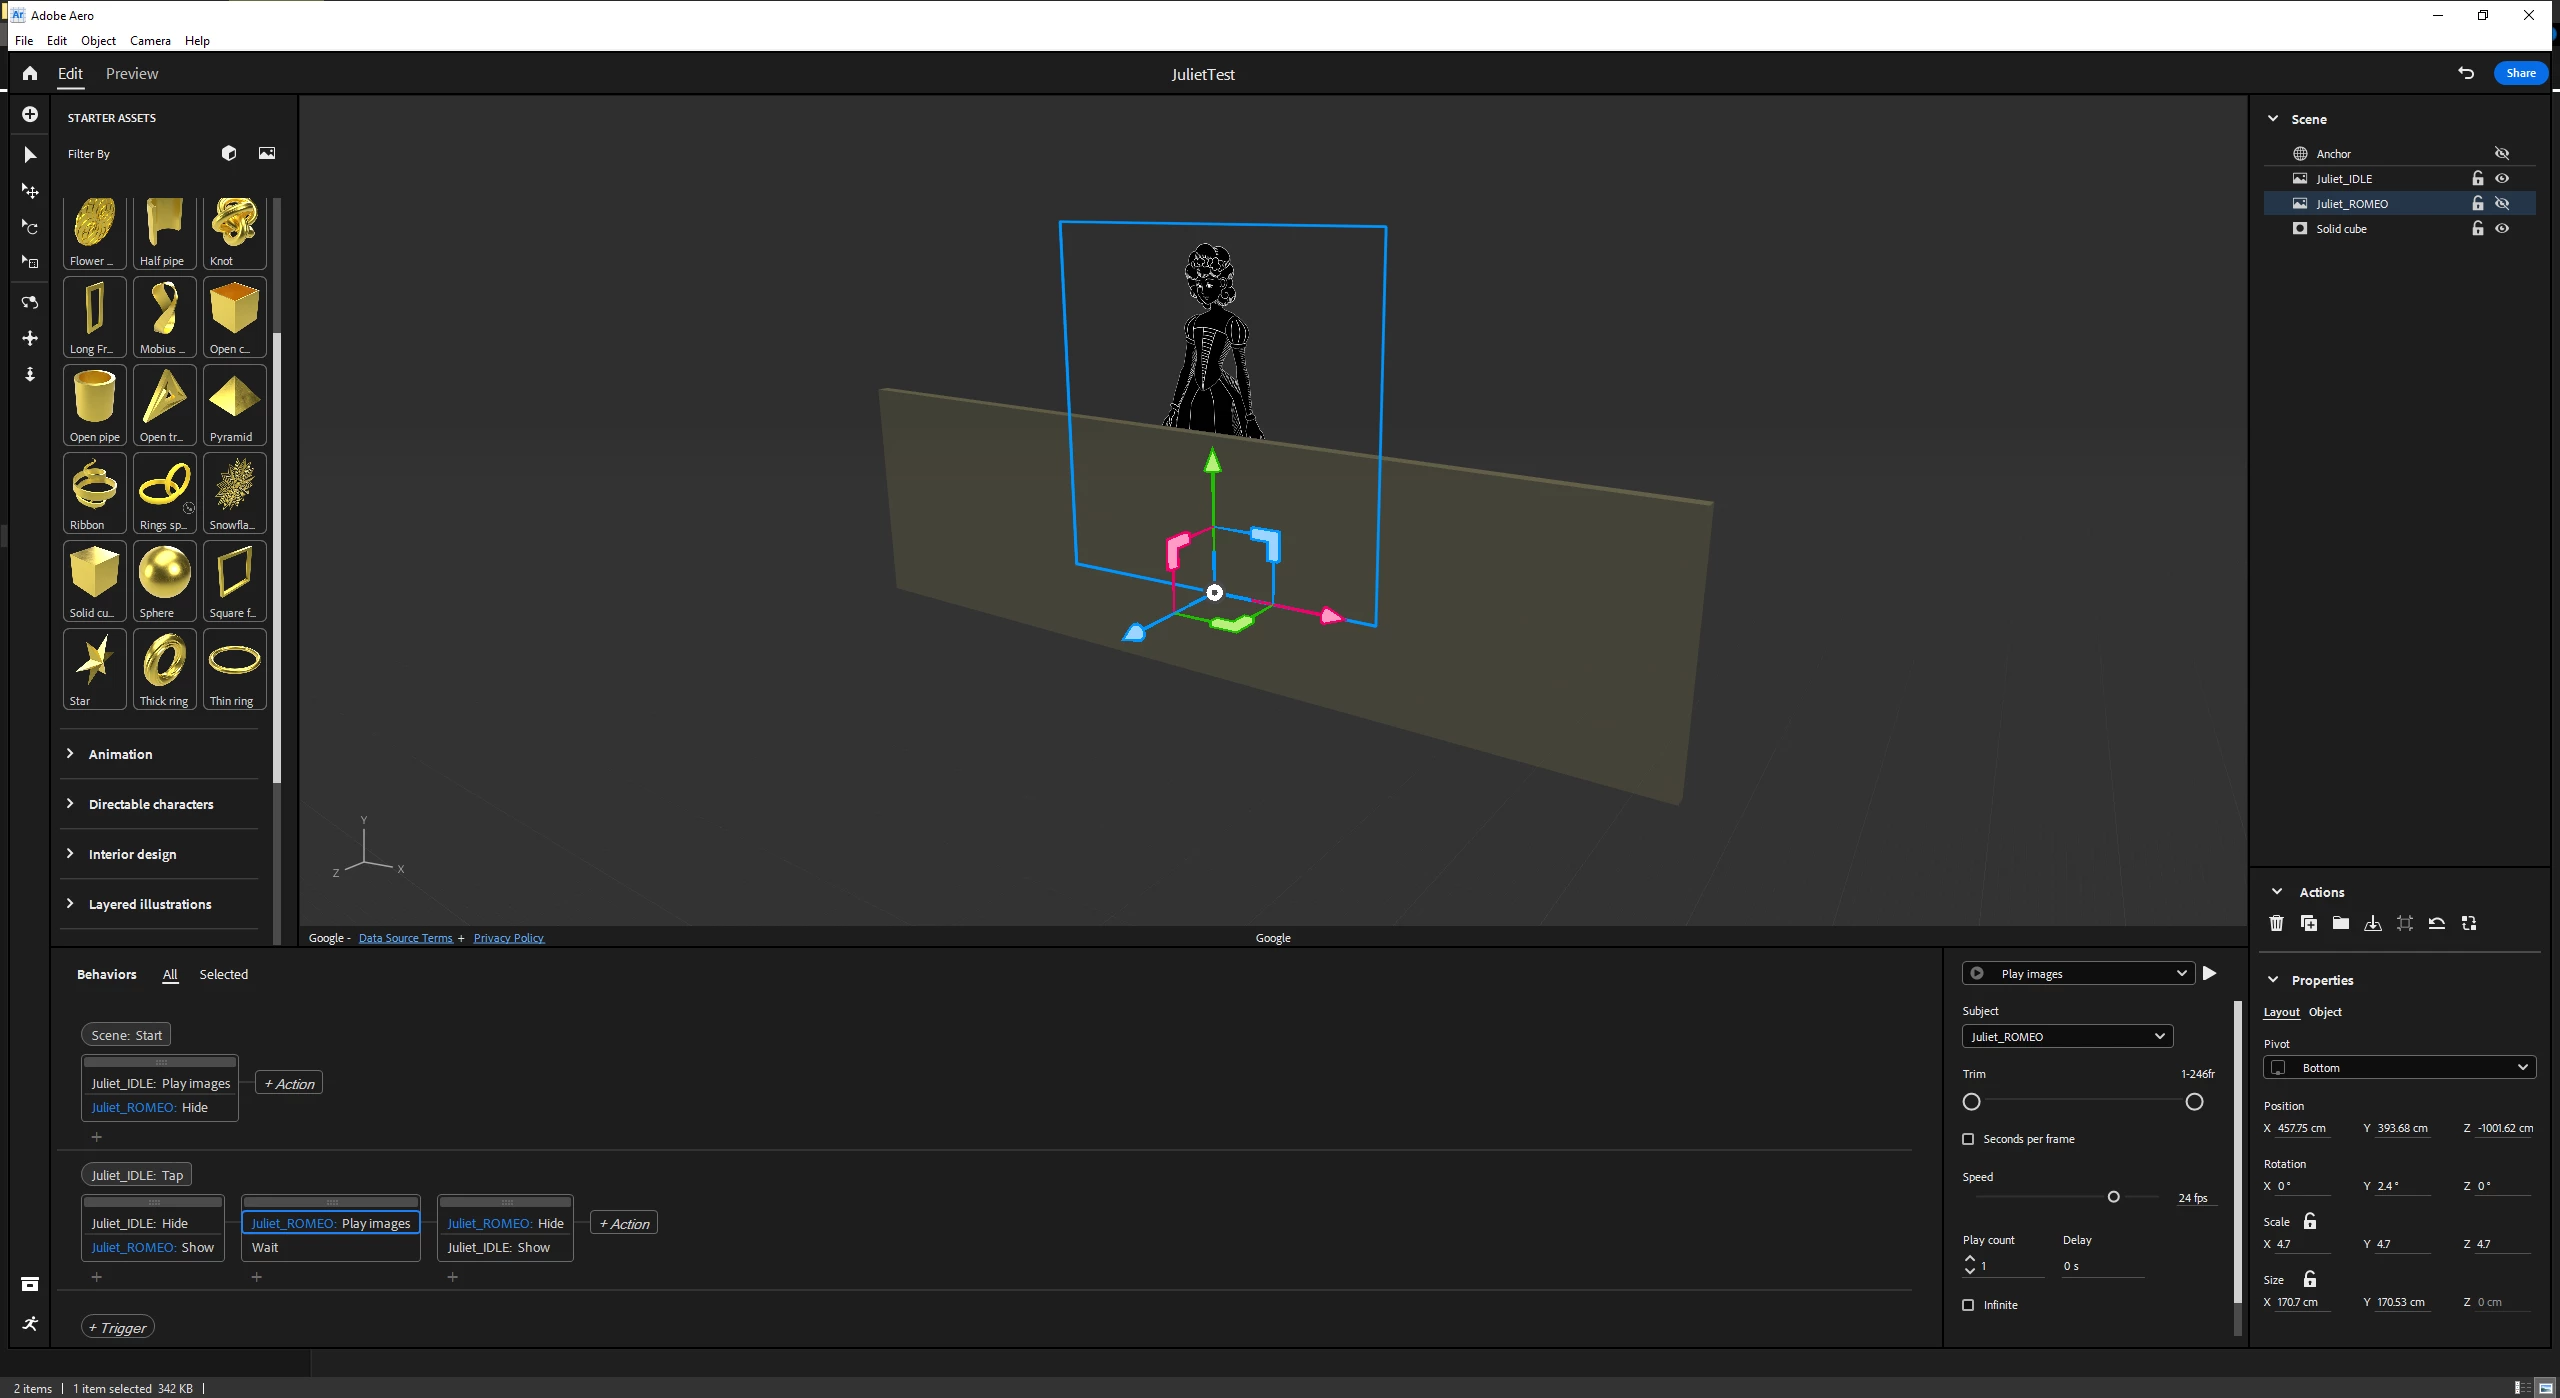Expand the Directable characters category

(150, 804)
